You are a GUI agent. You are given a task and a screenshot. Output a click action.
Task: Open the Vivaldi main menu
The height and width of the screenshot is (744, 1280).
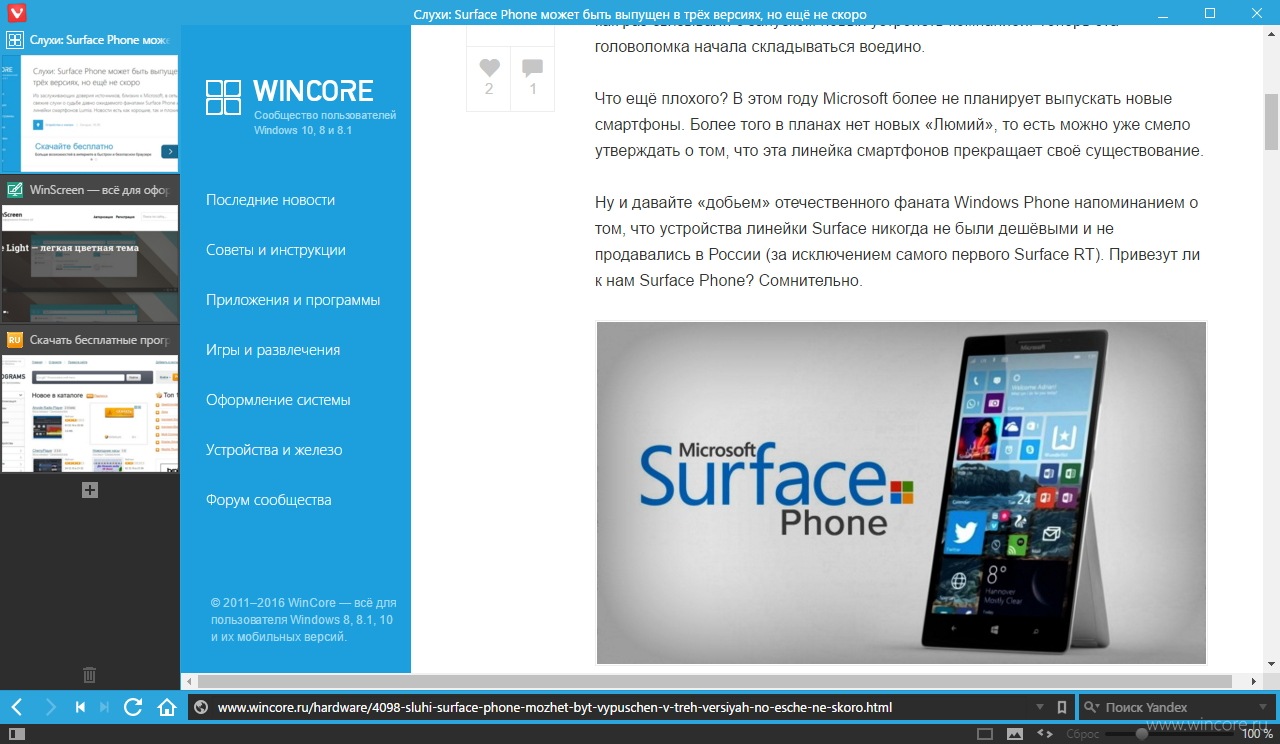tap(17, 13)
